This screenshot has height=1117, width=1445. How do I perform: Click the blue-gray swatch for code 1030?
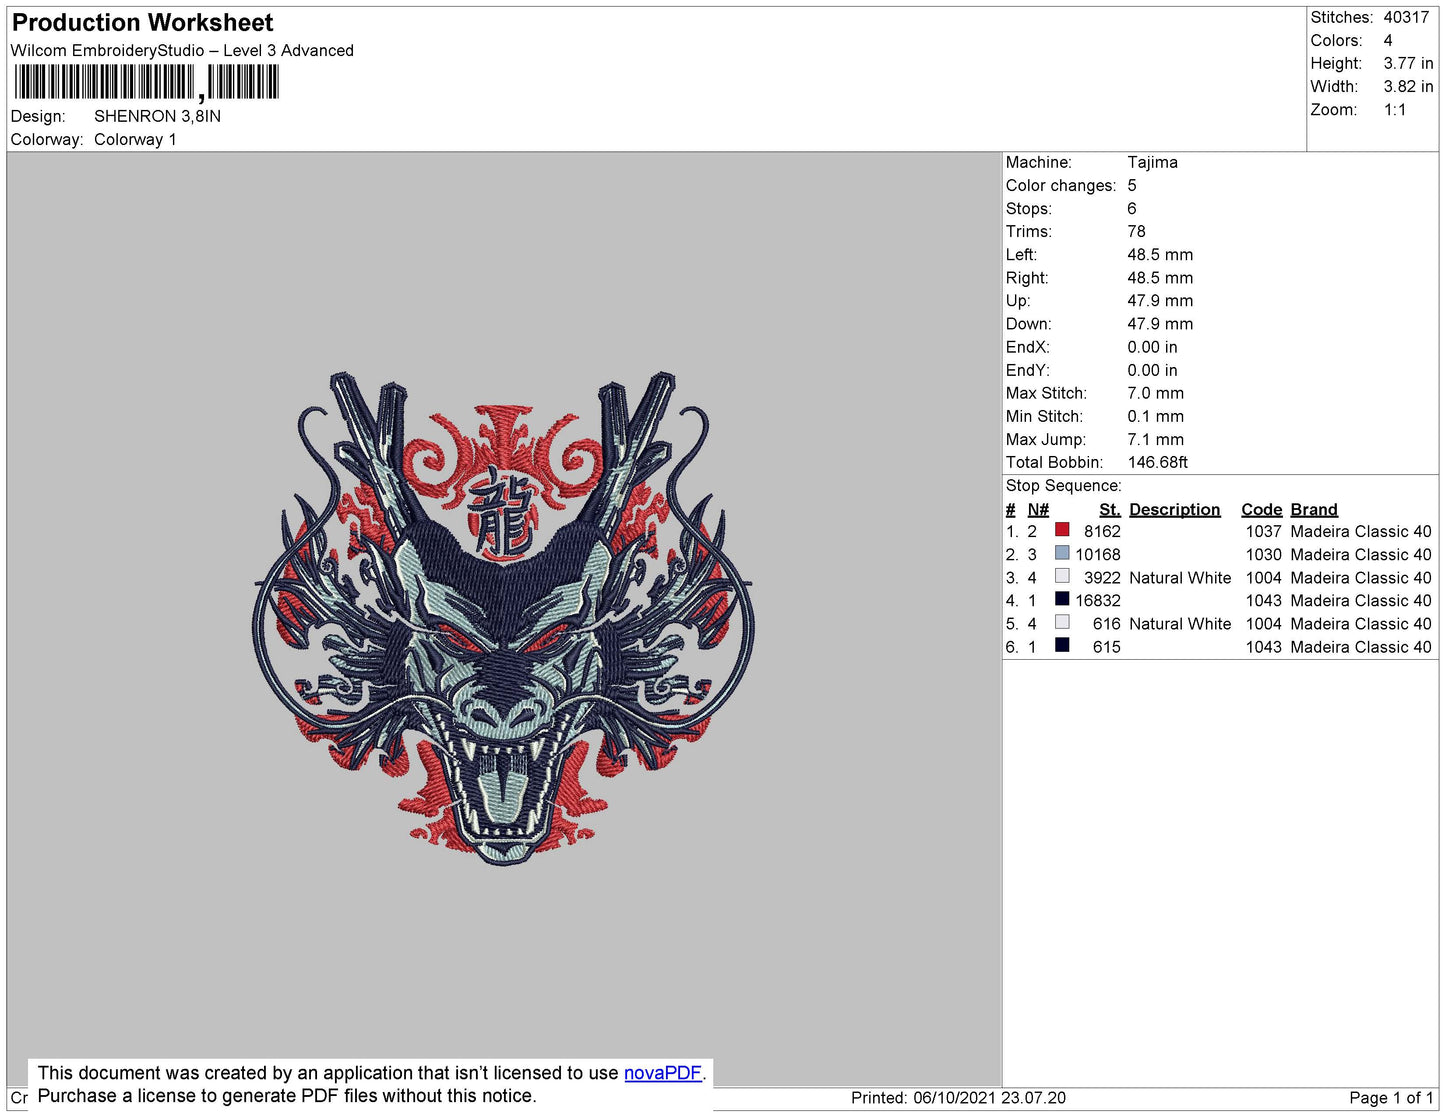(1062, 553)
